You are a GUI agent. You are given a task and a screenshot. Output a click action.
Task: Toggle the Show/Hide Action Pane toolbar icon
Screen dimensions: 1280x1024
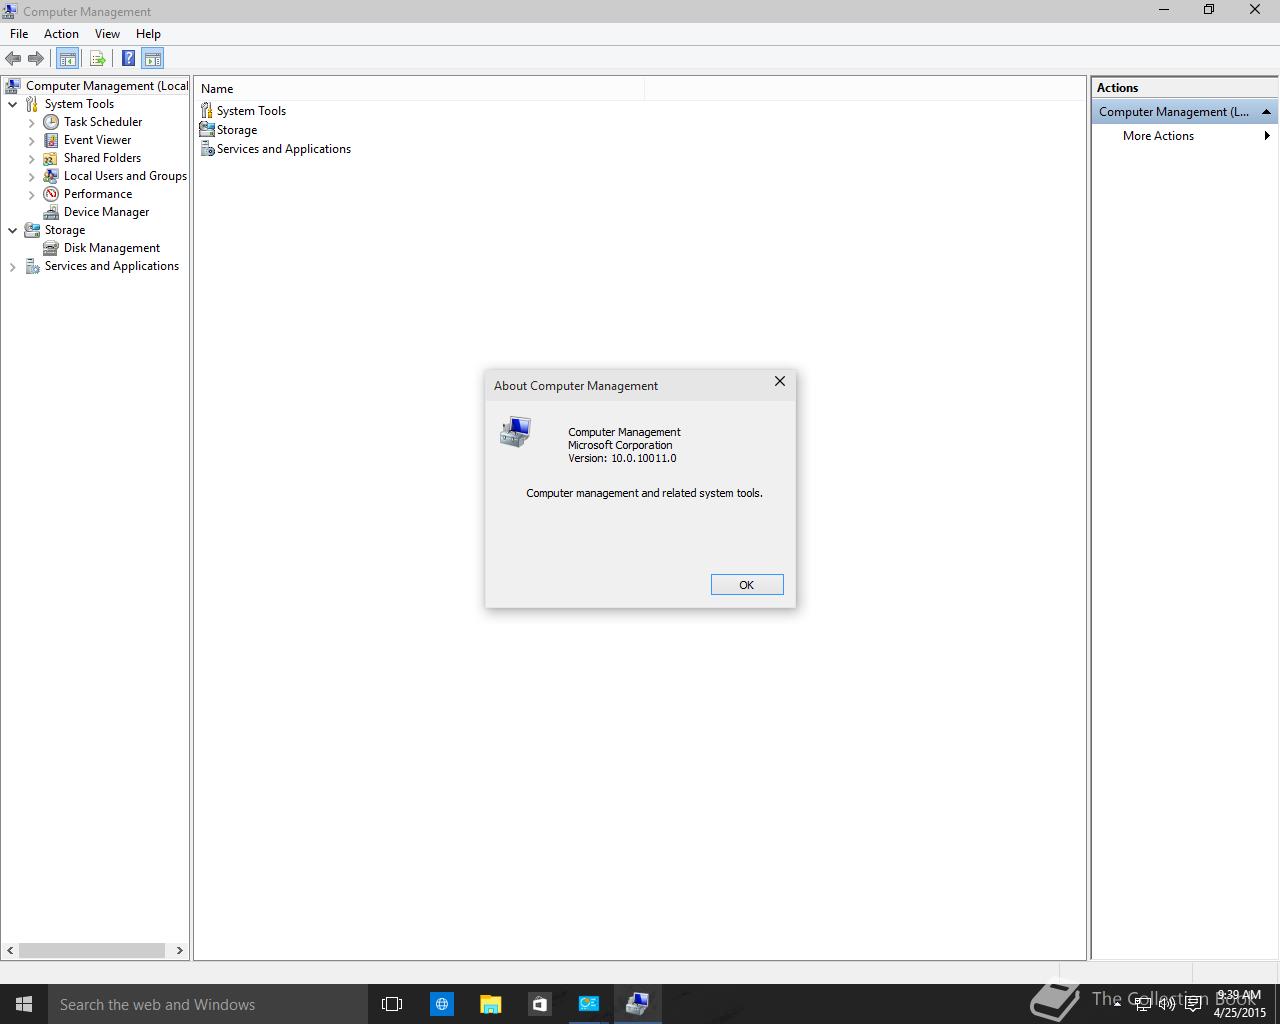click(x=152, y=59)
